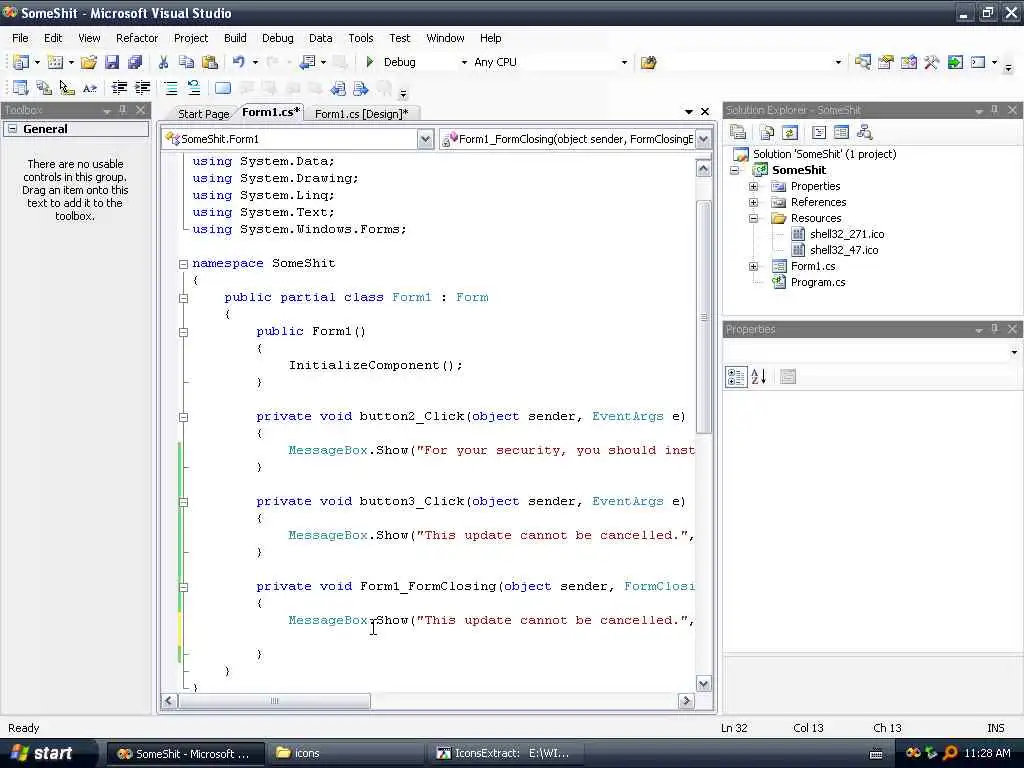Click View Code icon in Solution Explorer
The image size is (1024, 768).
click(818, 133)
